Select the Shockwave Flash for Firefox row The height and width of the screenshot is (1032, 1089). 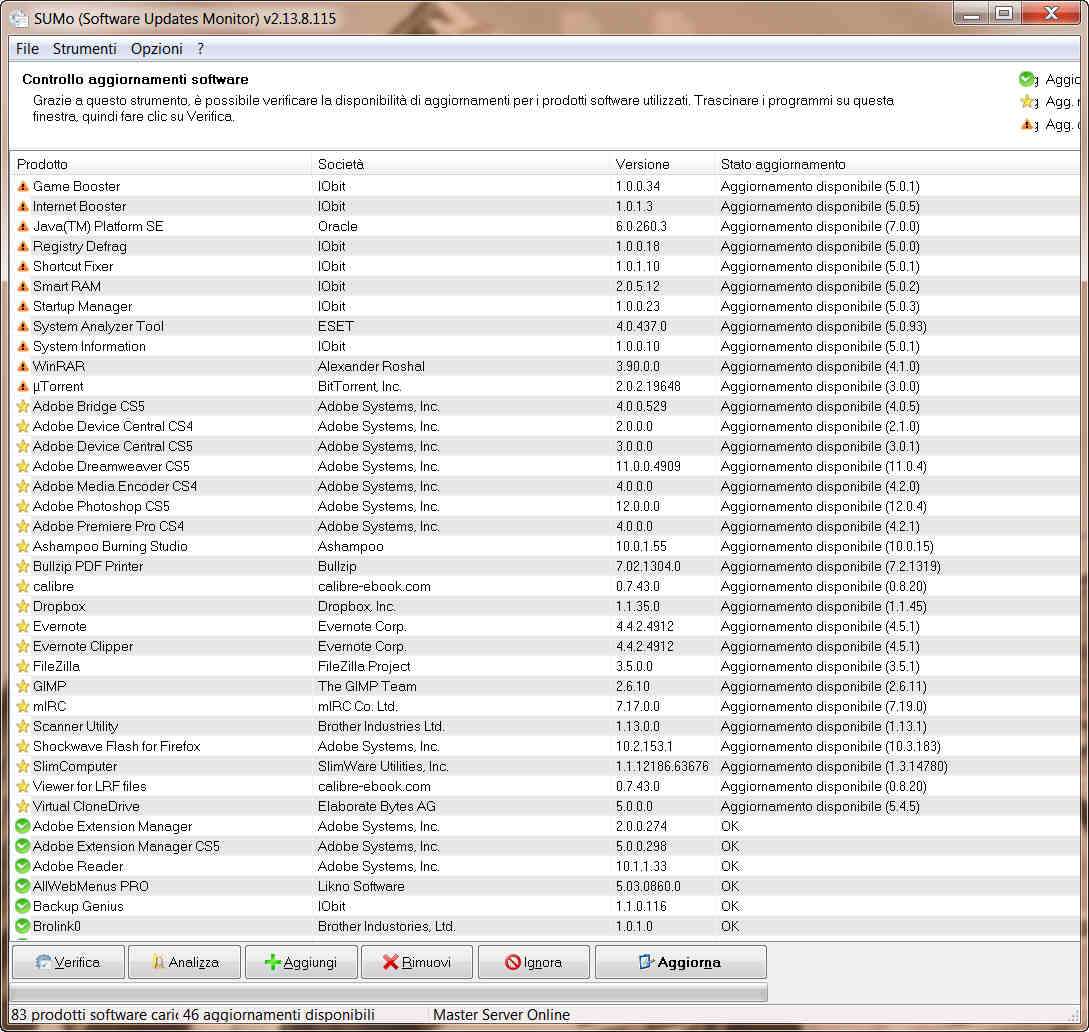[x=545, y=747]
